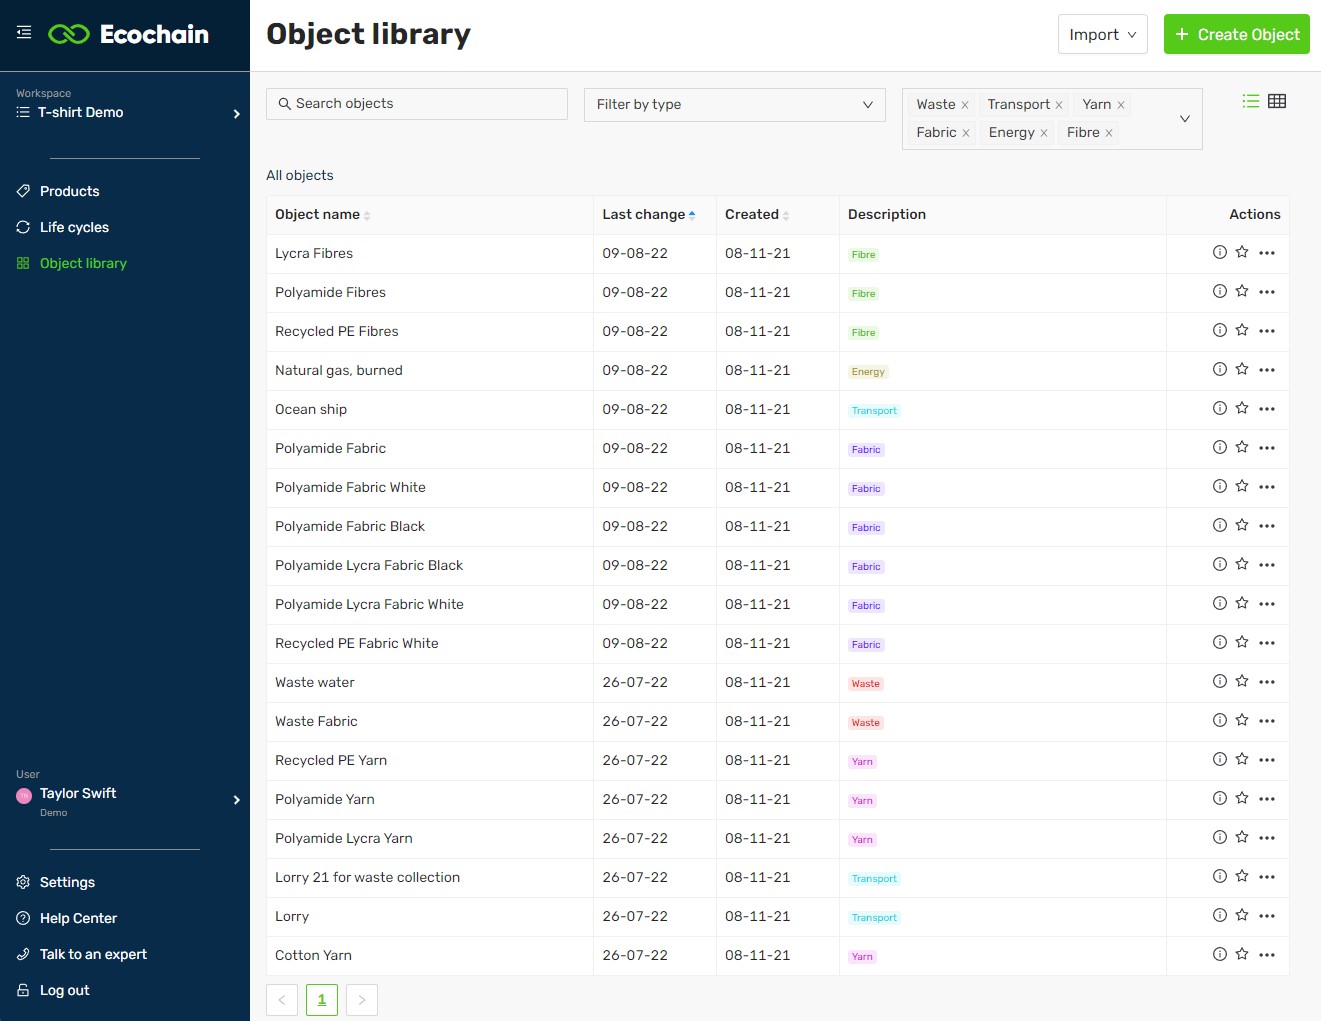Open the Filter by type dropdown
Image resolution: width=1321 pixels, height=1021 pixels.
point(734,104)
